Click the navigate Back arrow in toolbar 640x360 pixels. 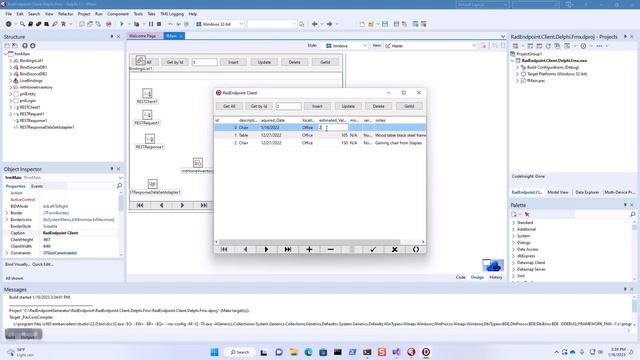315,24
